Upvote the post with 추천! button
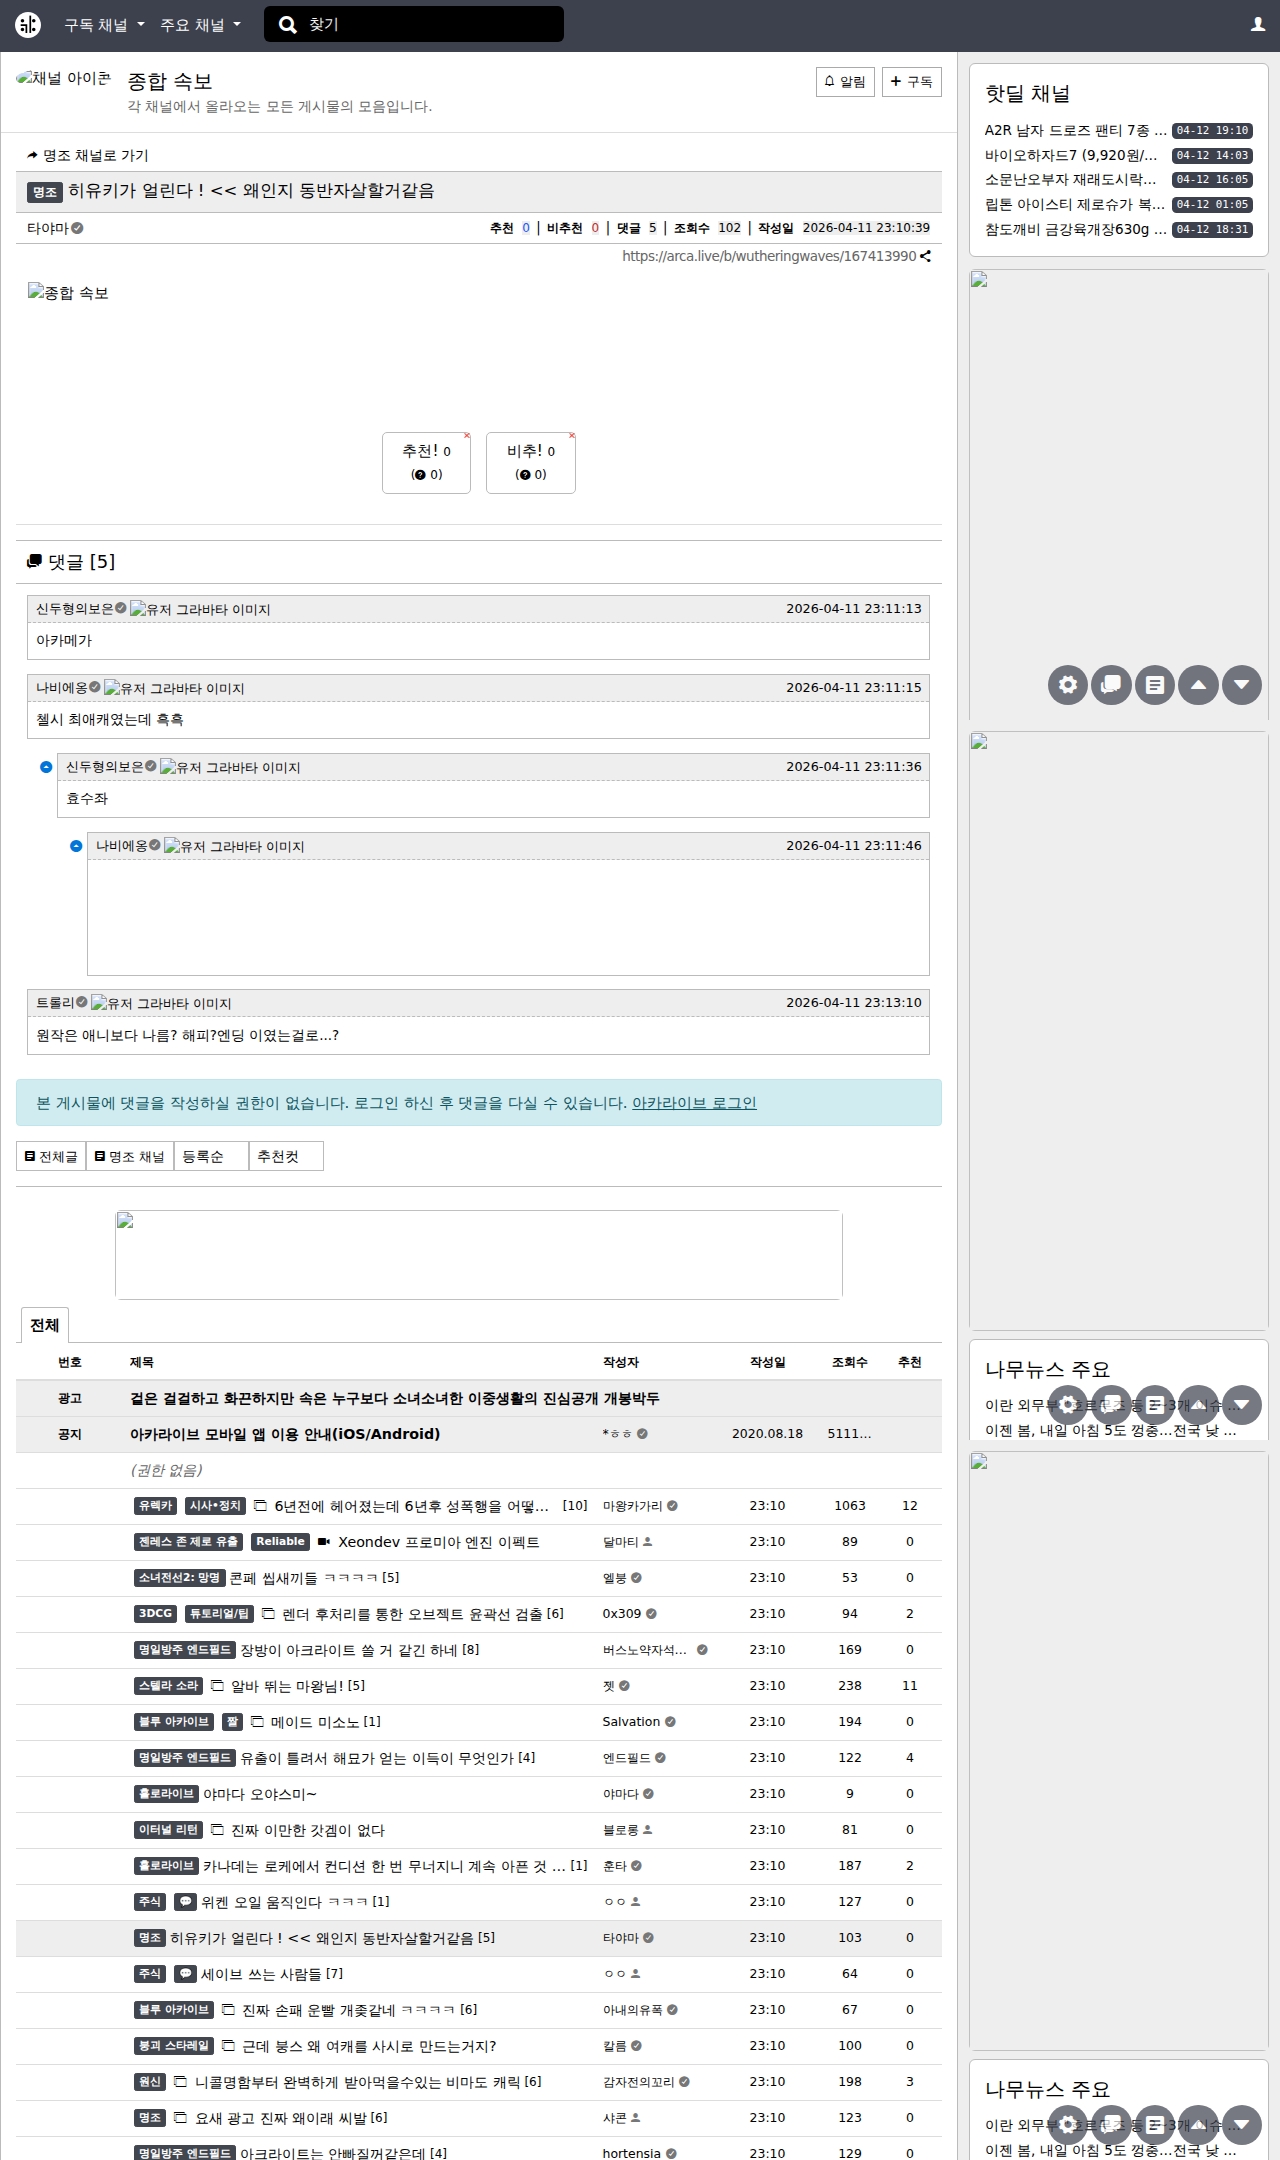The width and height of the screenshot is (1280, 2160). pyautogui.click(x=426, y=463)
